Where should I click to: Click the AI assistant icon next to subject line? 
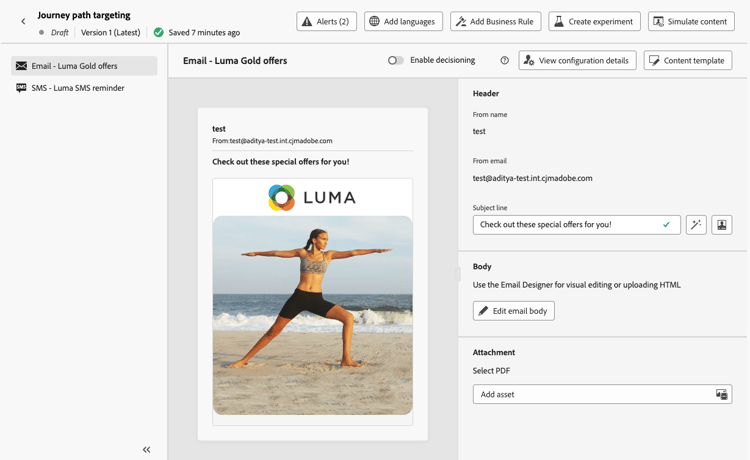[721, 225]
